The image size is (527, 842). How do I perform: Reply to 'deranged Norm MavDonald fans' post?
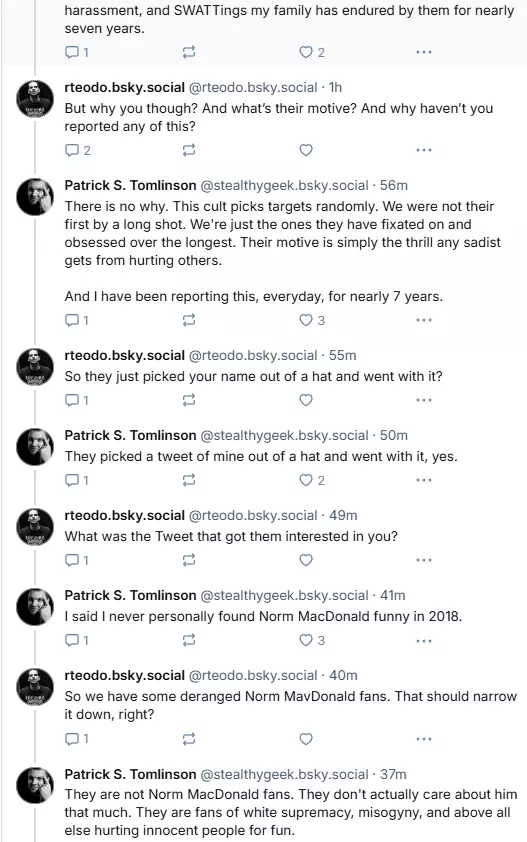pyautogui.click(x=77, y=739)
